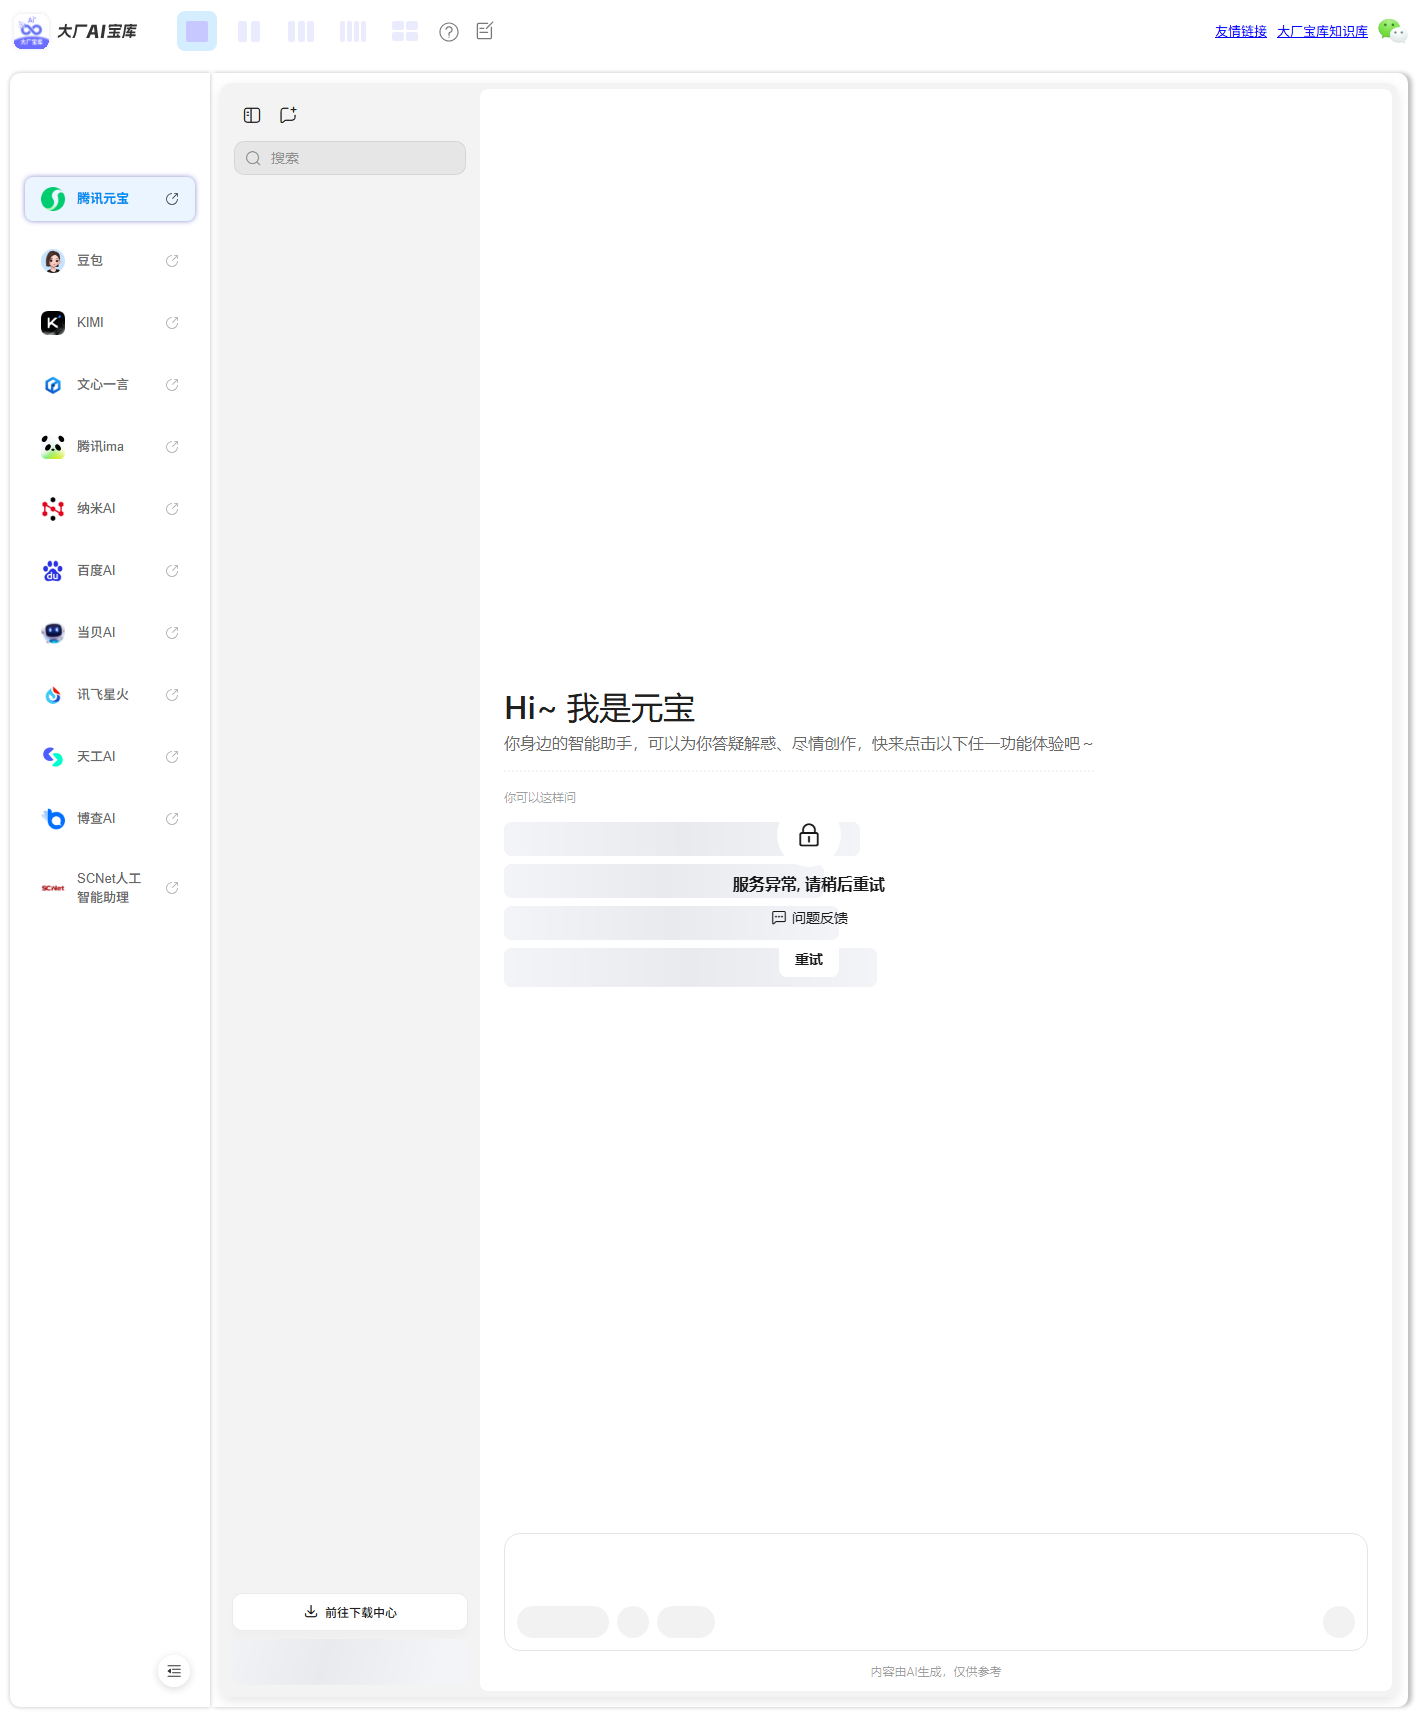Click the Hi~ 我是元宝 heading
The height and width of the screenshot is (1717, 1418).
click(600, 708)
